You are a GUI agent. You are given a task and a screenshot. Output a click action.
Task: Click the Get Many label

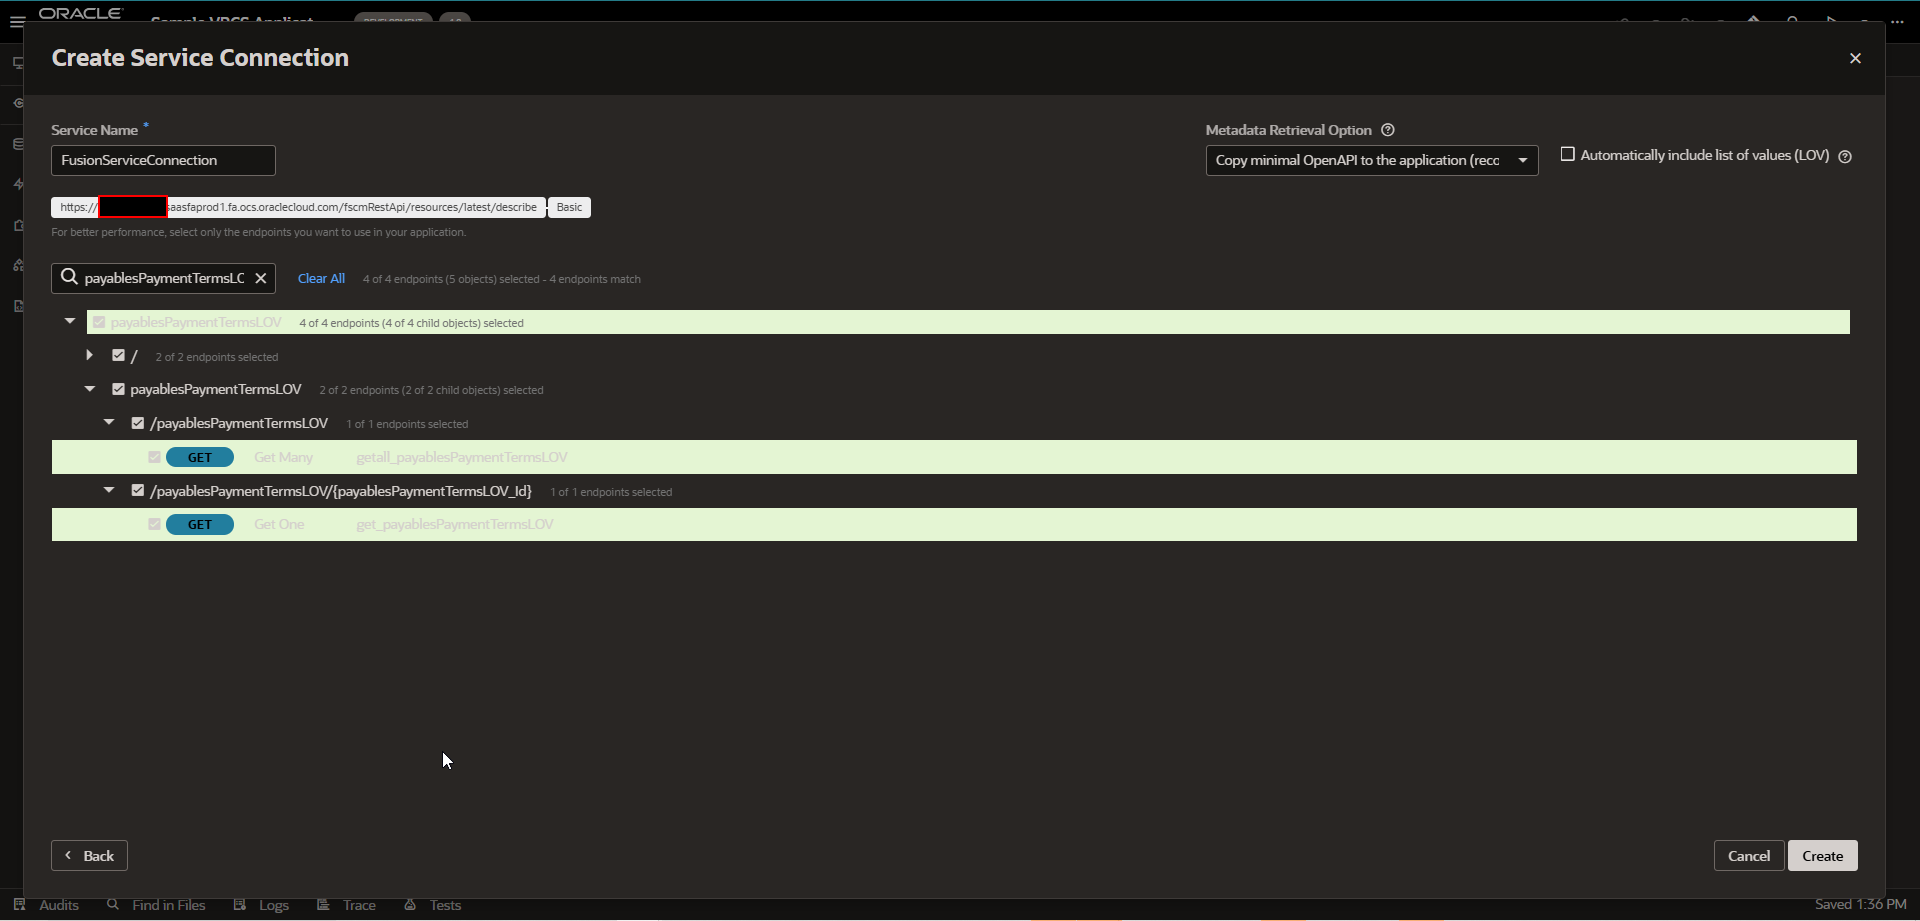[284, 457]
